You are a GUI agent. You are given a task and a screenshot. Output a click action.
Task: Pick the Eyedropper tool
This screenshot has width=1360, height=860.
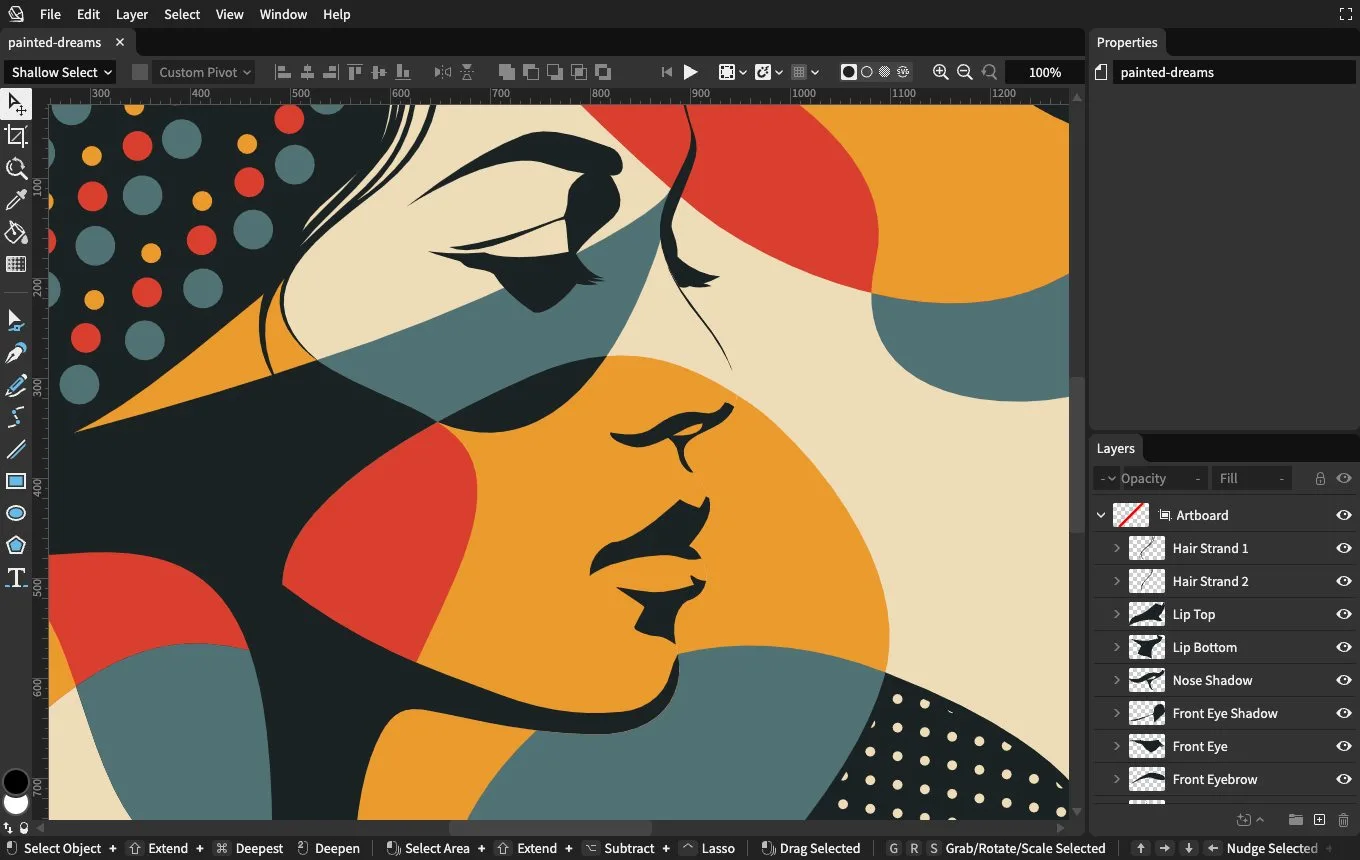(16, 200)
